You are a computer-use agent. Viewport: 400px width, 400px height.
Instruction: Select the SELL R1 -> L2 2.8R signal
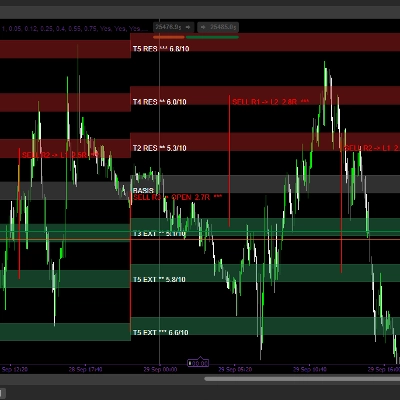[x=271, y=102]
